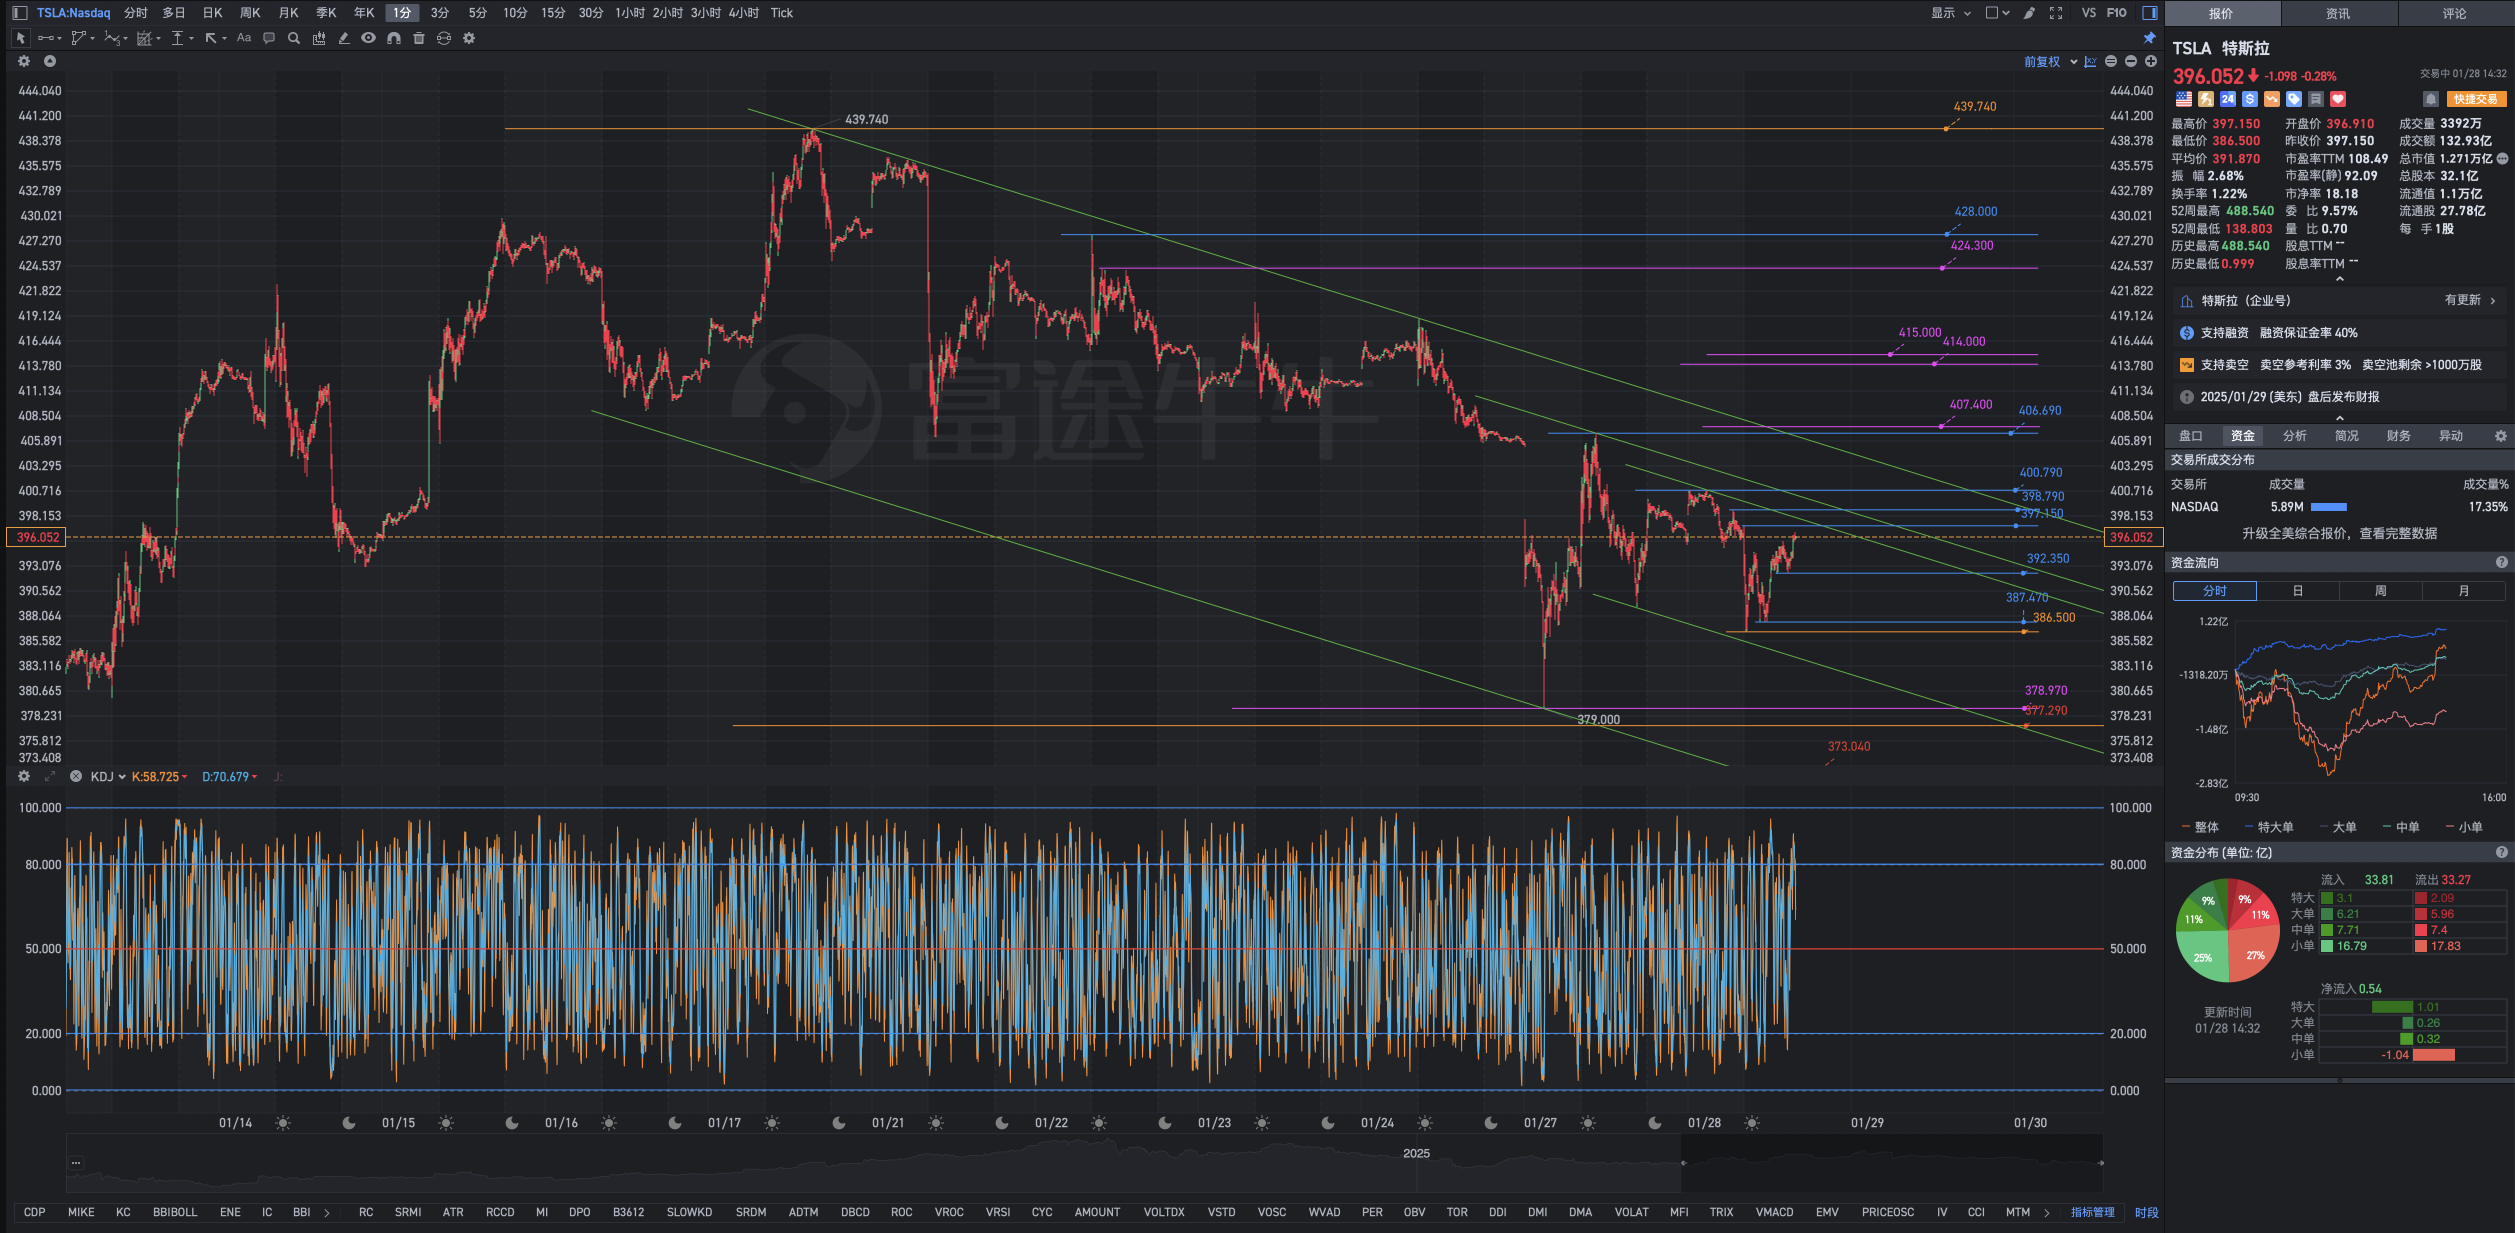2515x1233 pixels.
Task: Zoom in chart with plus icon
Action: (x=2151, y=61)
